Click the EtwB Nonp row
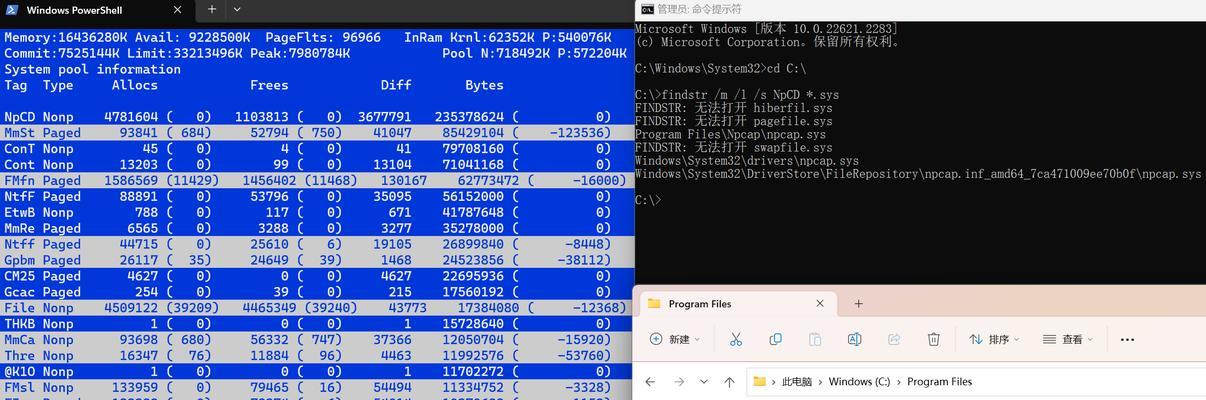 pyautogui.click(x=317, y=213)
